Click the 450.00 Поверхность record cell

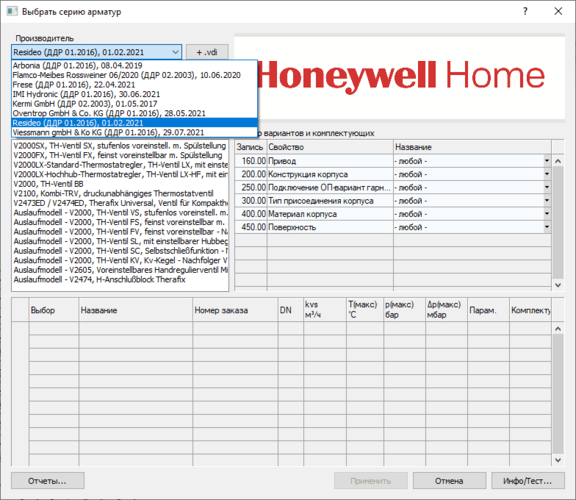point(251,227)
